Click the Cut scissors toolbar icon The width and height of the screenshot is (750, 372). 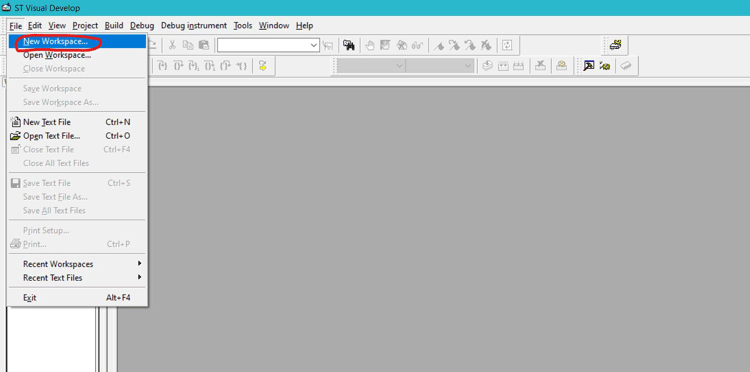pos(172,45)
